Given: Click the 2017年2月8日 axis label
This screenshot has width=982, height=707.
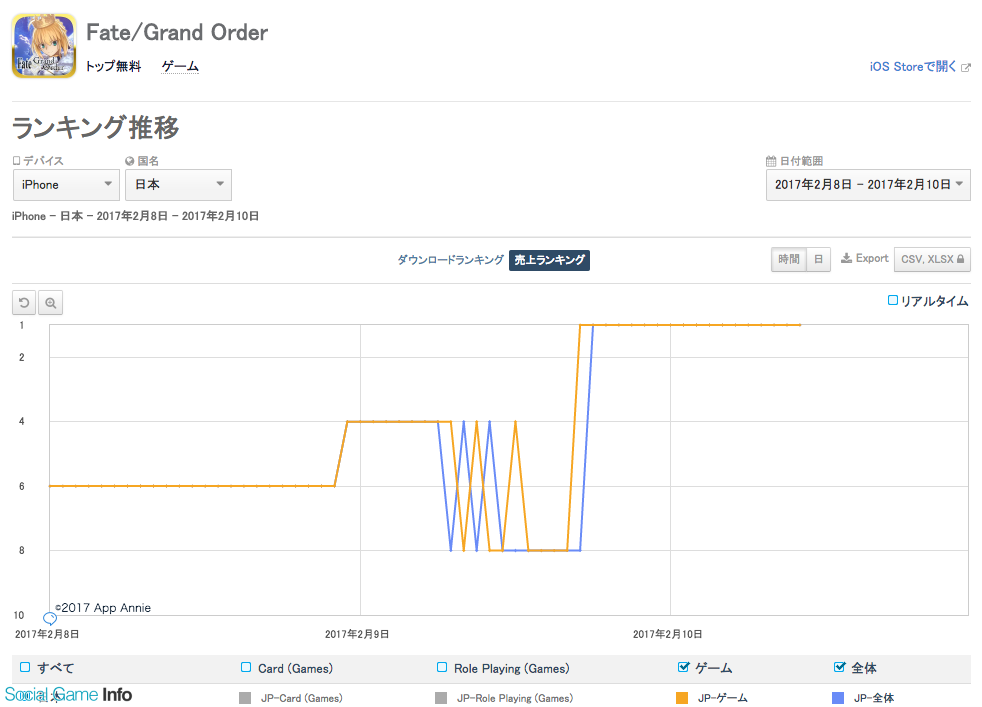Looking at the screenshot, I should click(47, 634).
